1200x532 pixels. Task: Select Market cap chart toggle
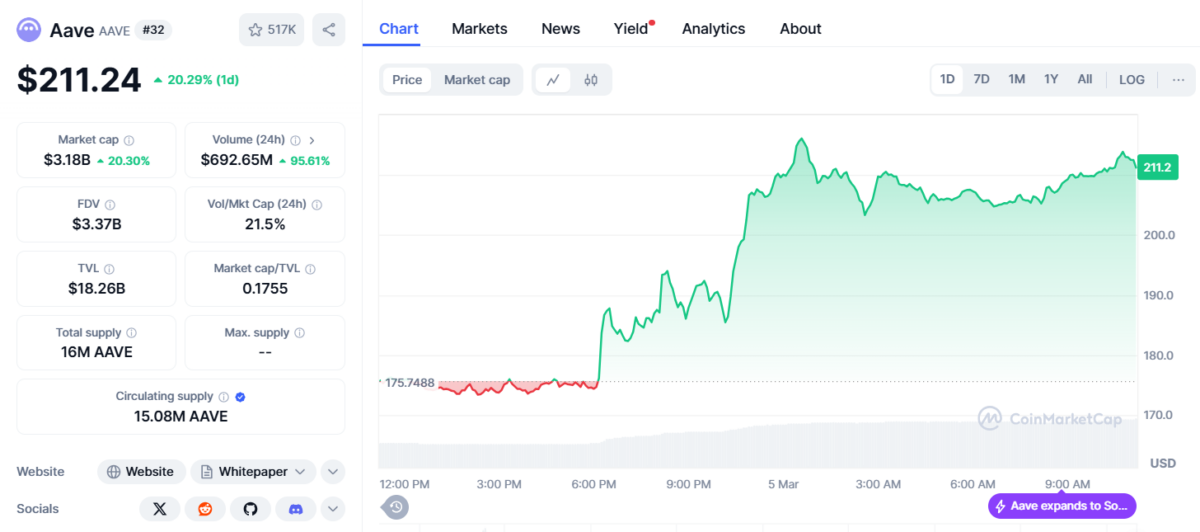click(477, 80)
